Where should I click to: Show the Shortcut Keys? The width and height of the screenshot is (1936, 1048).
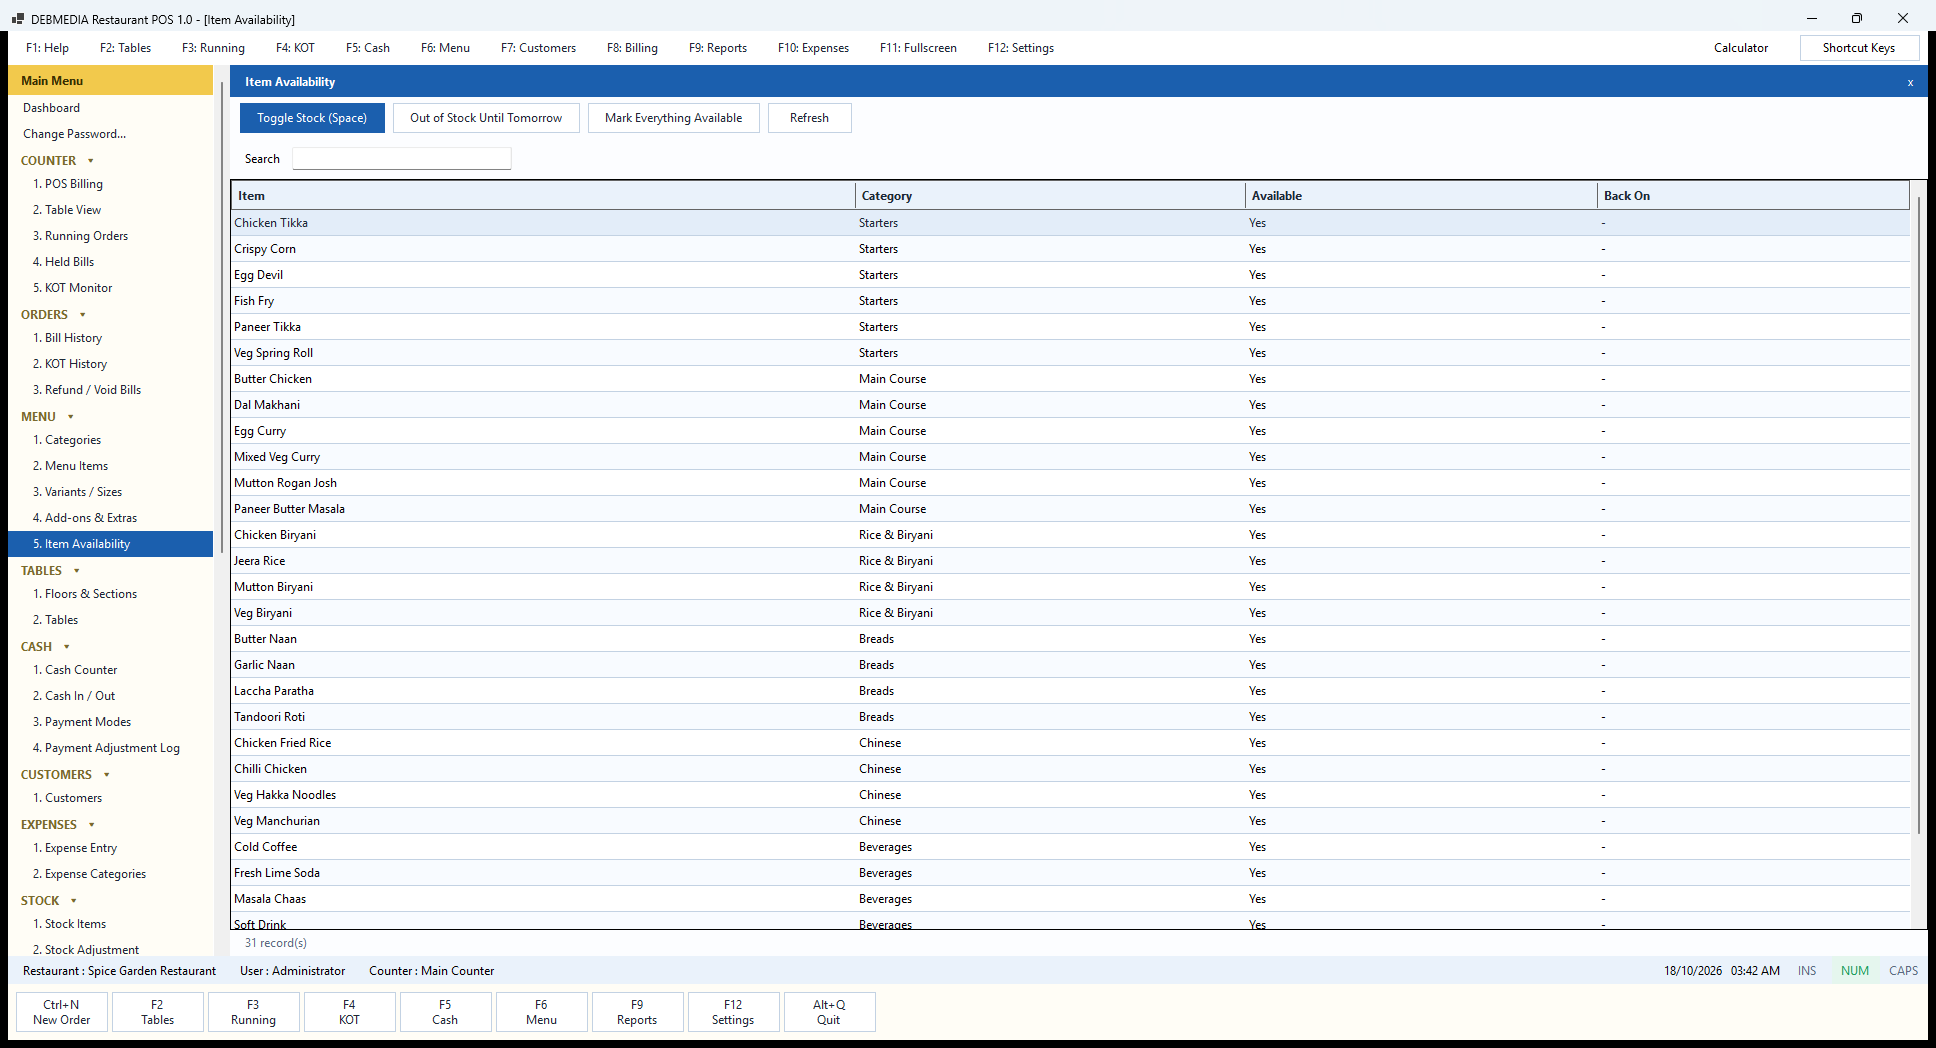(x=1858, y=48)
